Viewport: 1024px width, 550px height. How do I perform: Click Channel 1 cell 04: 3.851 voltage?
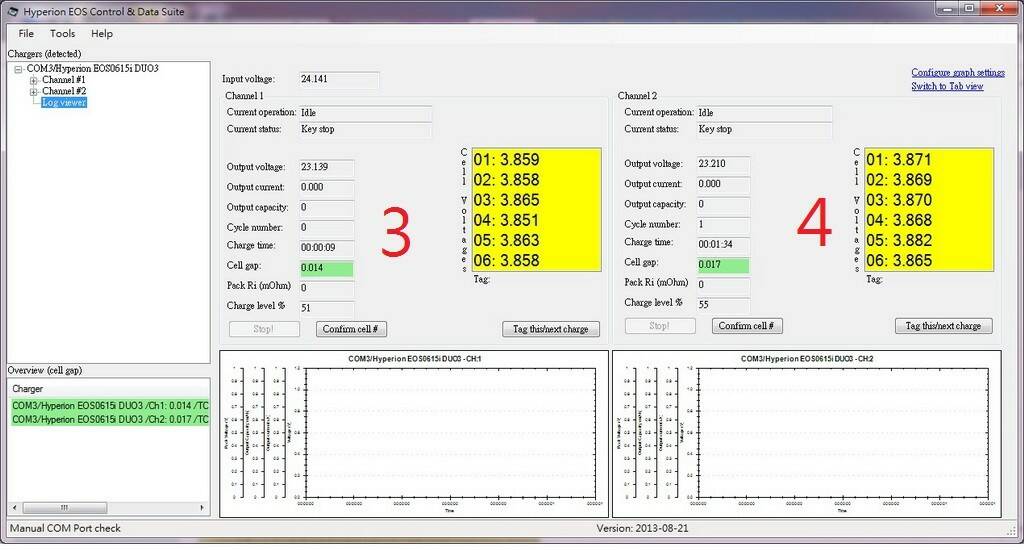pyautogui.click(x=507, y=220)
